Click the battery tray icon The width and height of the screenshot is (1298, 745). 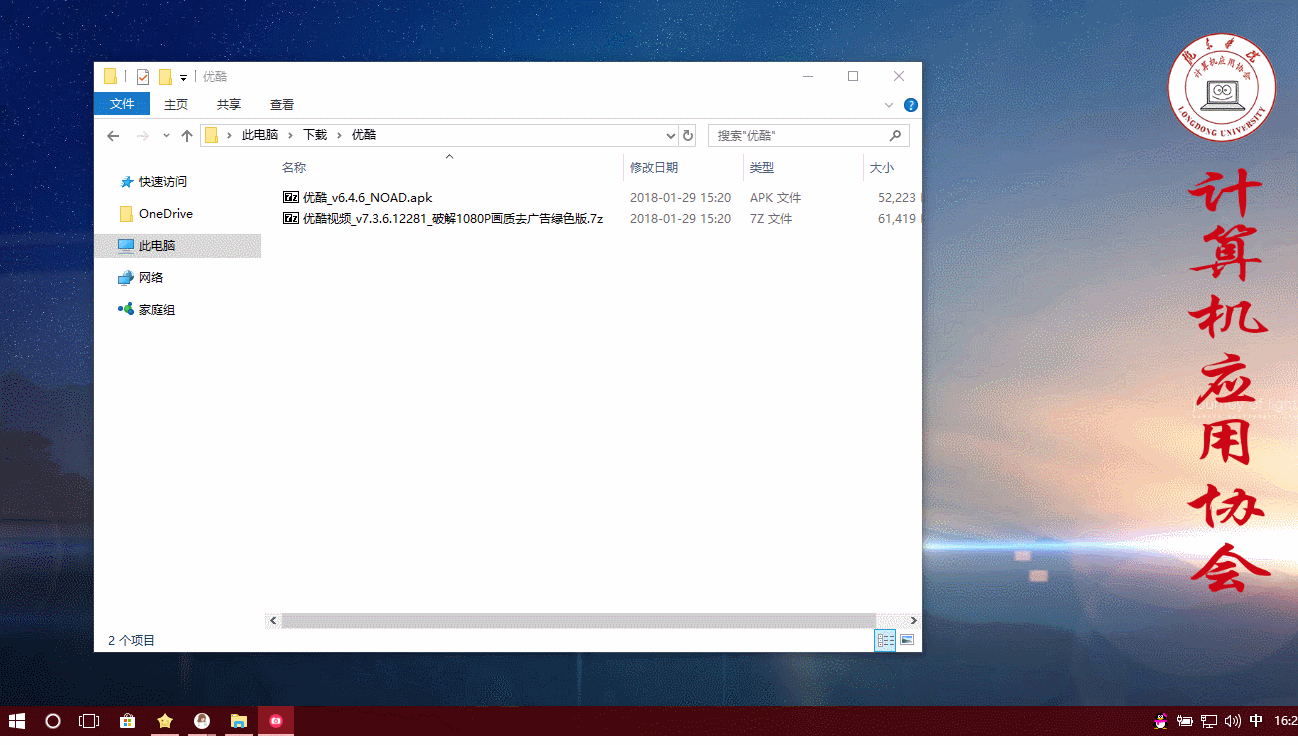point(1185,721)
